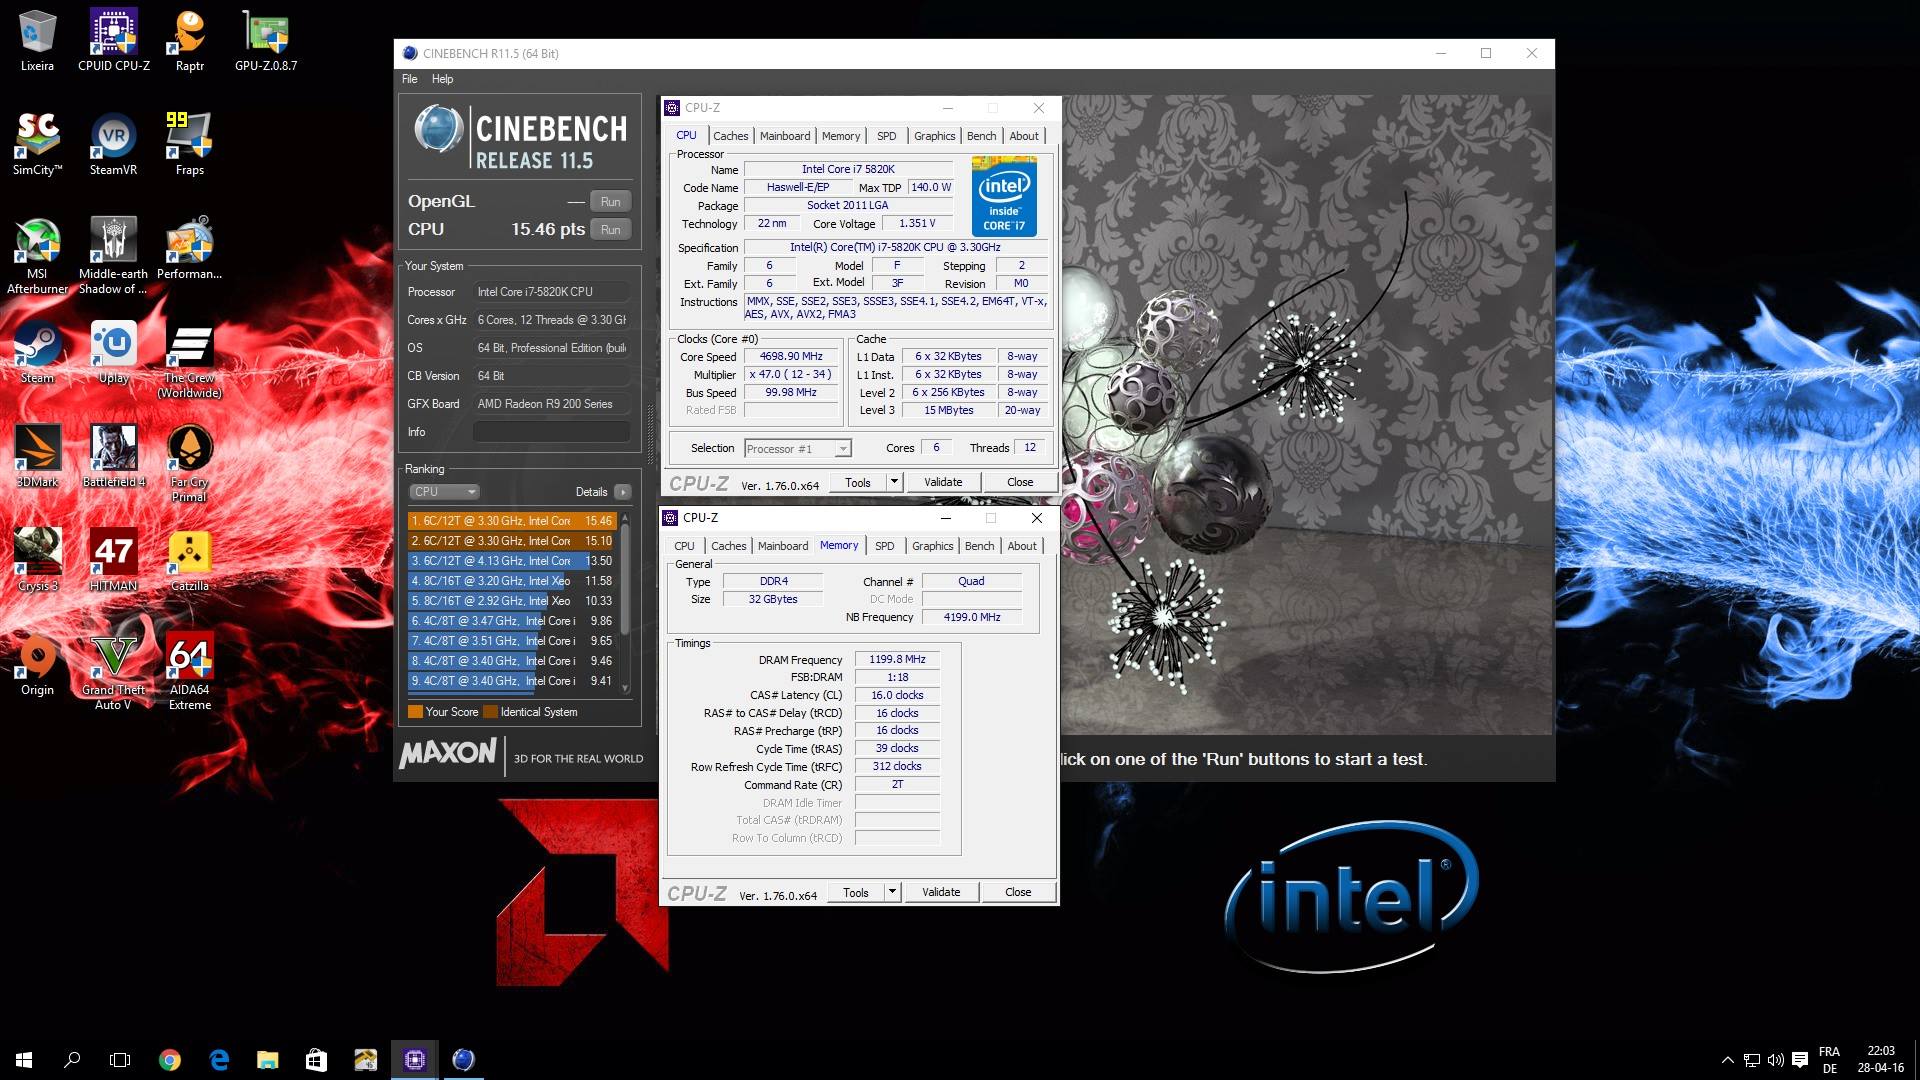1920x1080 pixels.
Task: Click Close button in bottom CPU-Z window
Action: click(x=1018, y=892)
